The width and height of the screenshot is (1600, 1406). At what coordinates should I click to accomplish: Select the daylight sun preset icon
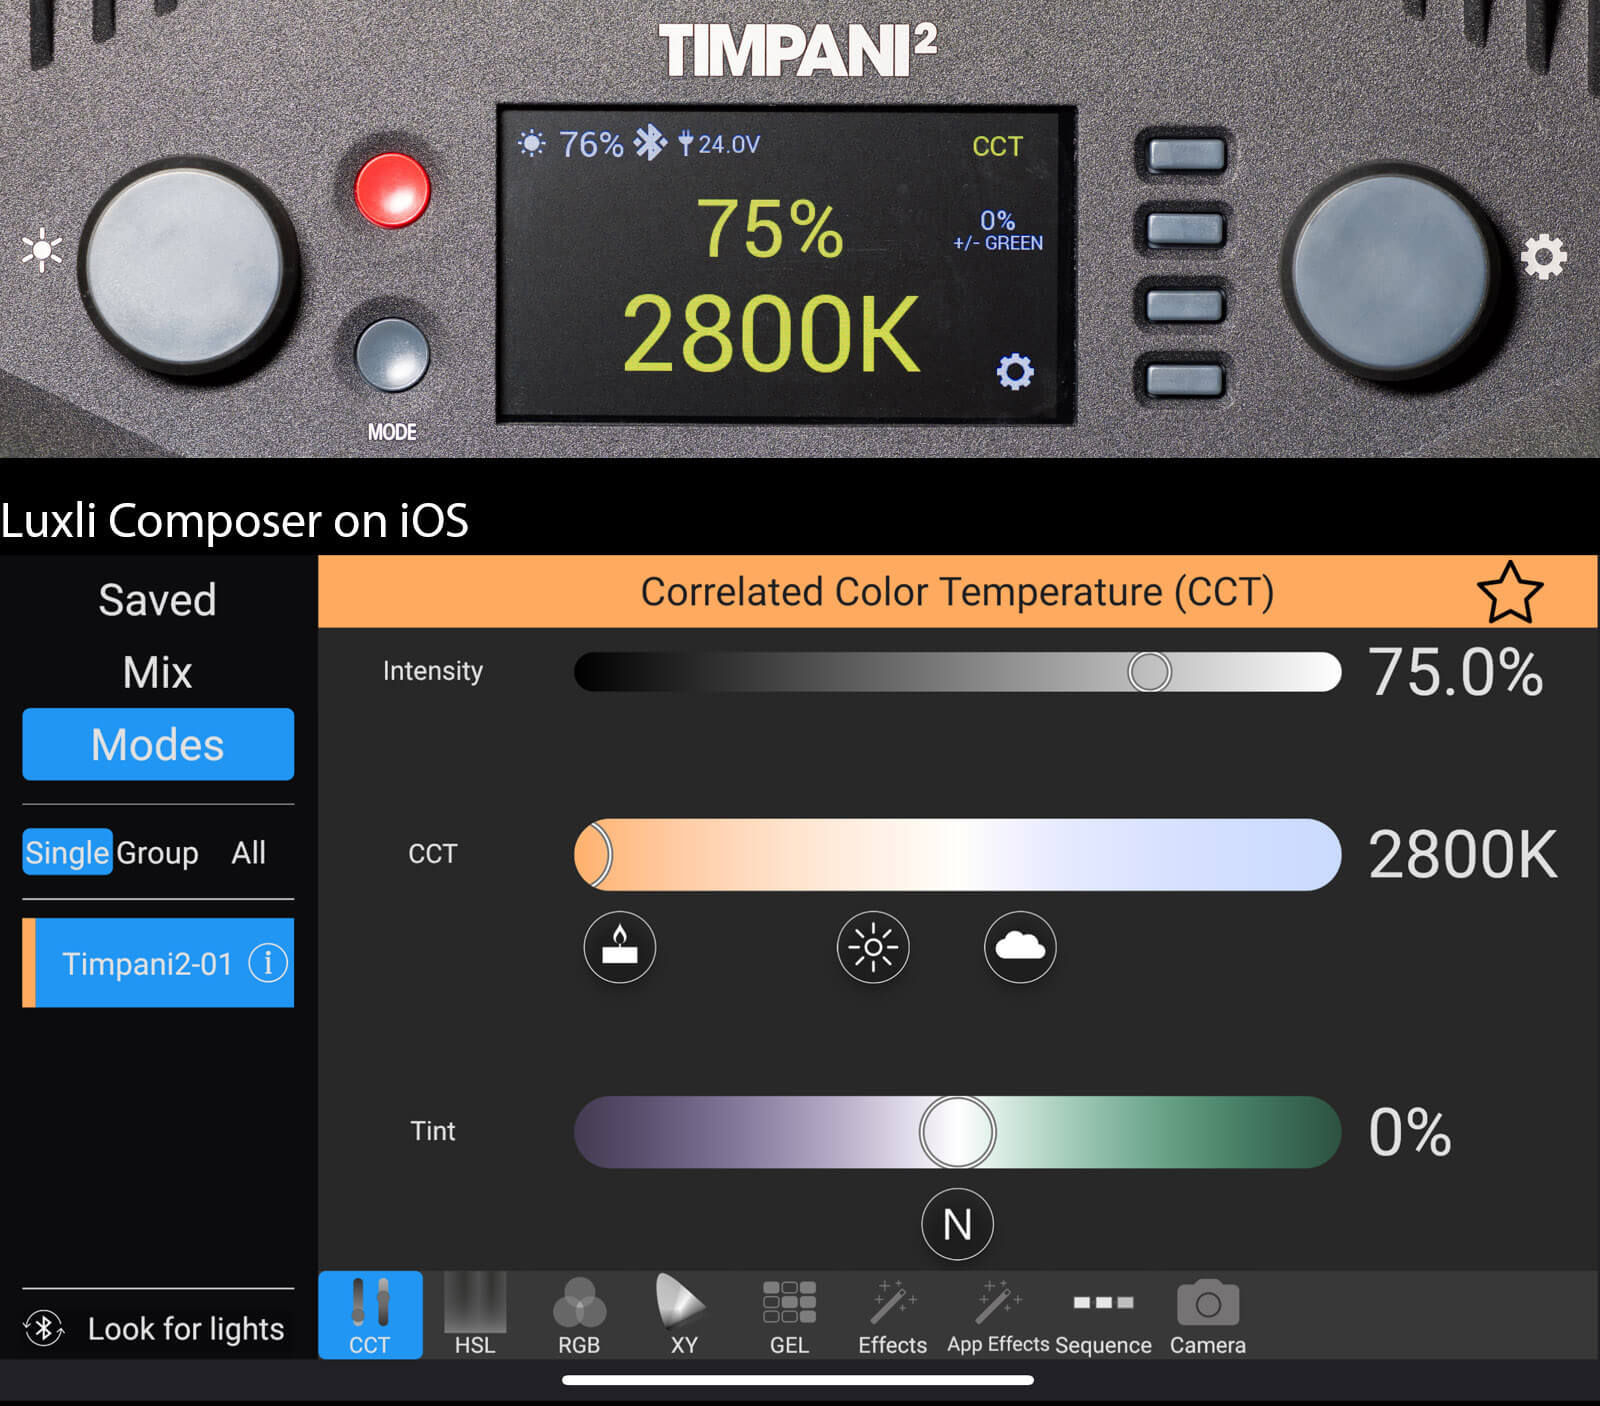point(872,947)
